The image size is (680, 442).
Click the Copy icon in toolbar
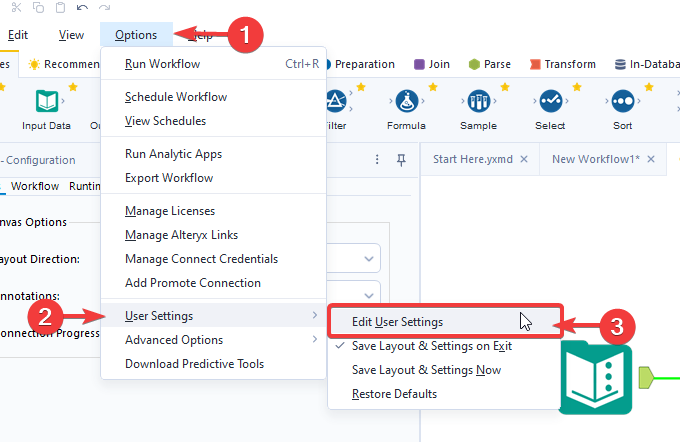coord(39,7)
